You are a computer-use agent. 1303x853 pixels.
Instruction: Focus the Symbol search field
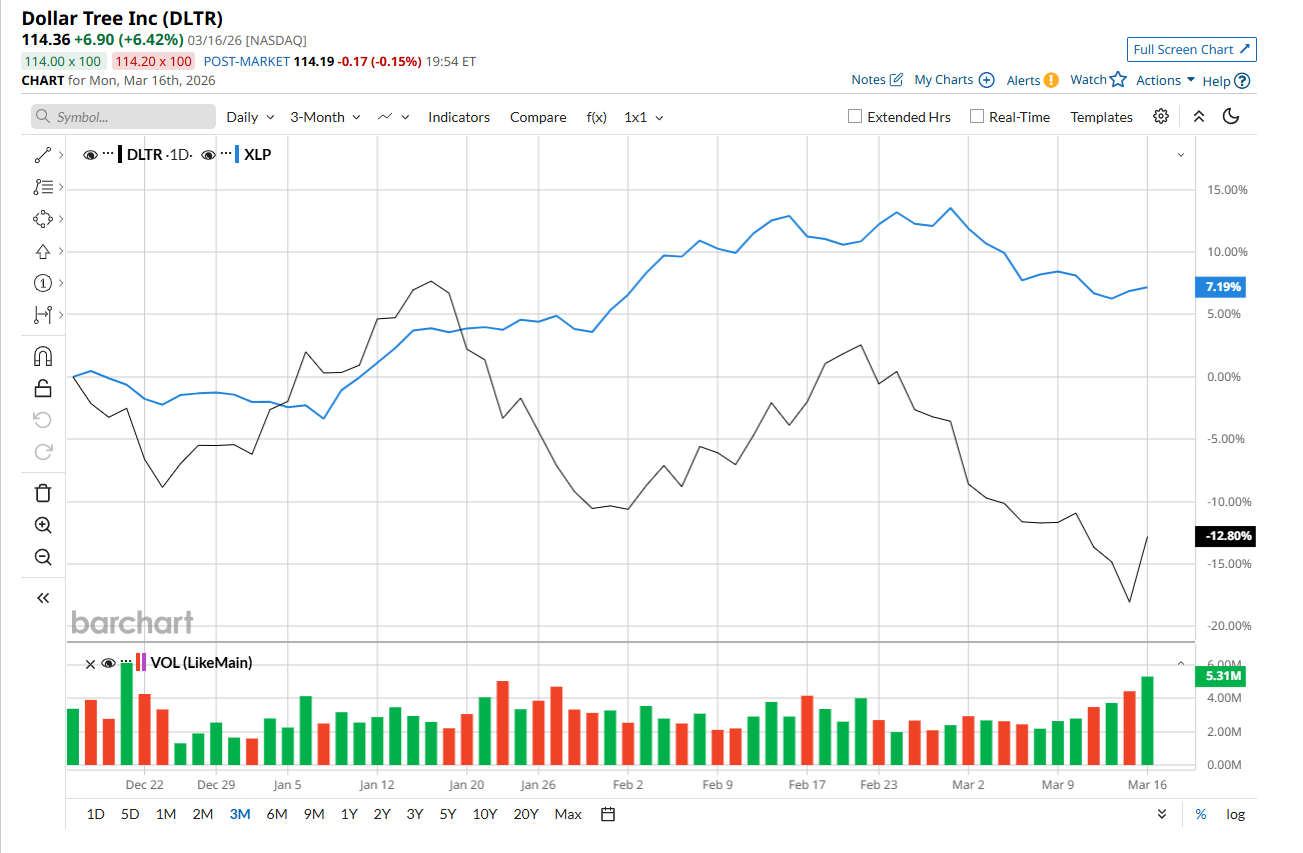click(123, 117)
